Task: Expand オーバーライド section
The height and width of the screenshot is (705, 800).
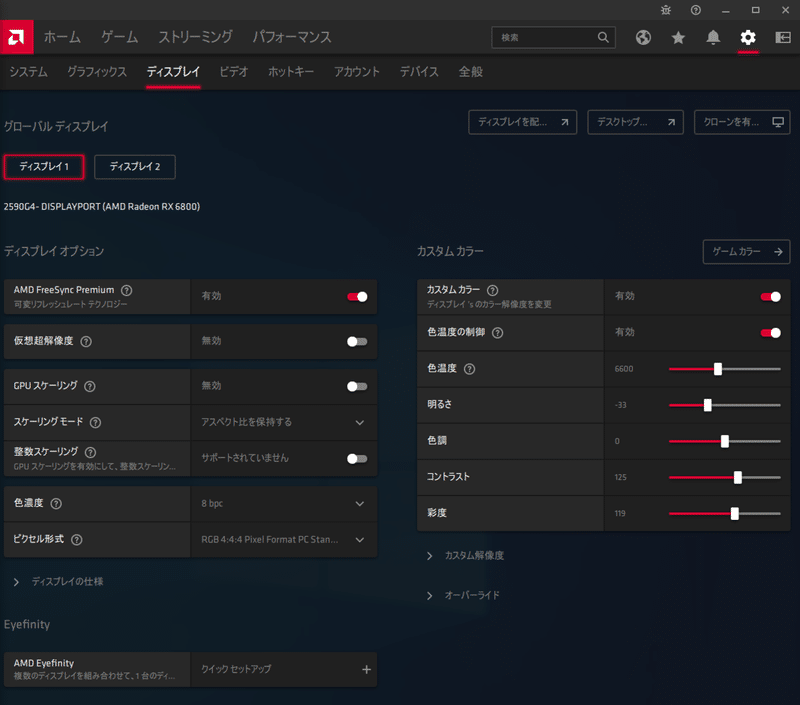Action: point(463,595)
